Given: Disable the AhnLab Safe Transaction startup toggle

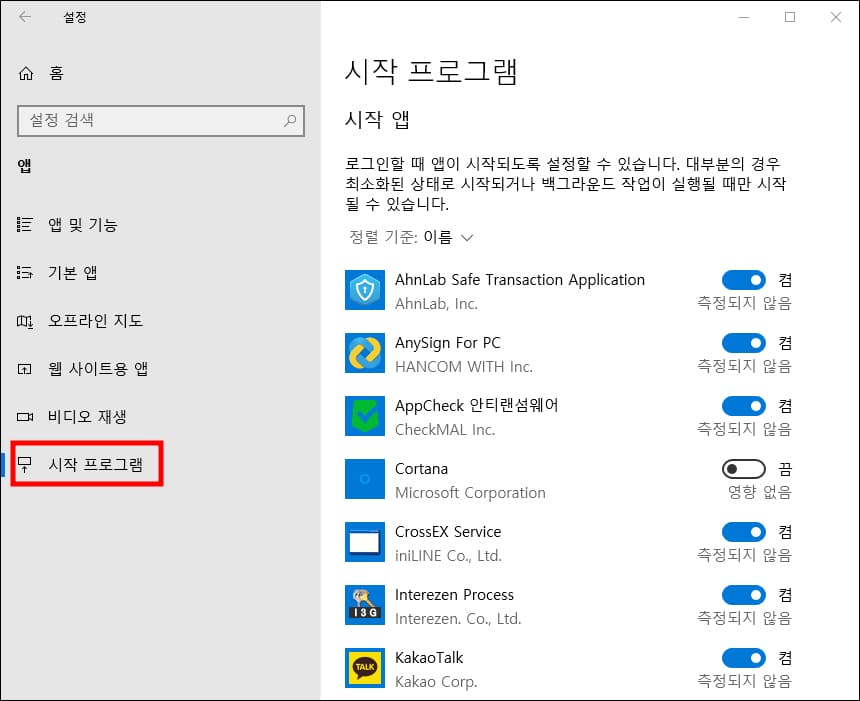Looking at the screenshot, I should (x=743, y=279).
